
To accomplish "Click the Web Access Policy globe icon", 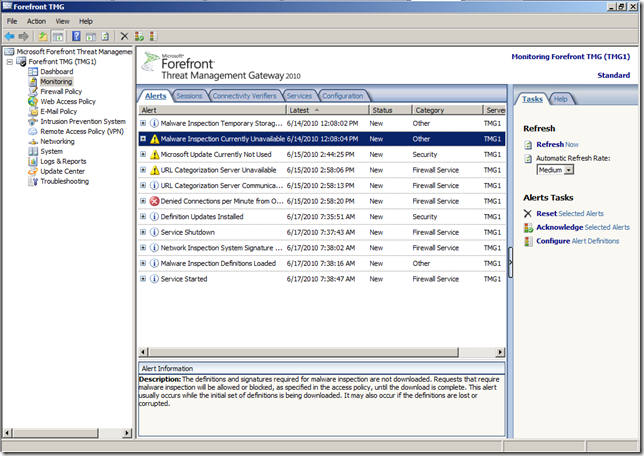I will 33,101.
